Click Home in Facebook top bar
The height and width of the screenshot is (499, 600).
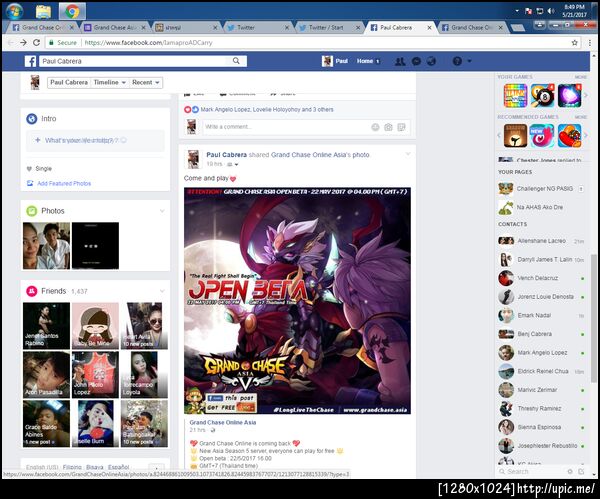365,61
